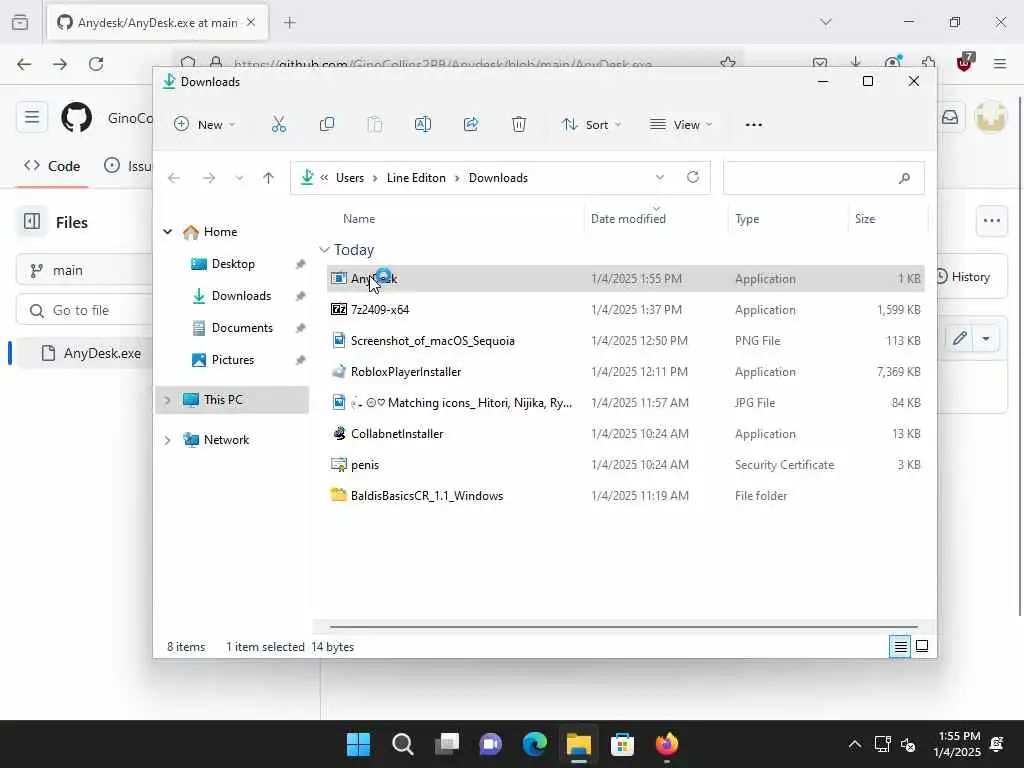
Task: Click the search magnifier in Explorer search box
Action: tap(904, 178)
